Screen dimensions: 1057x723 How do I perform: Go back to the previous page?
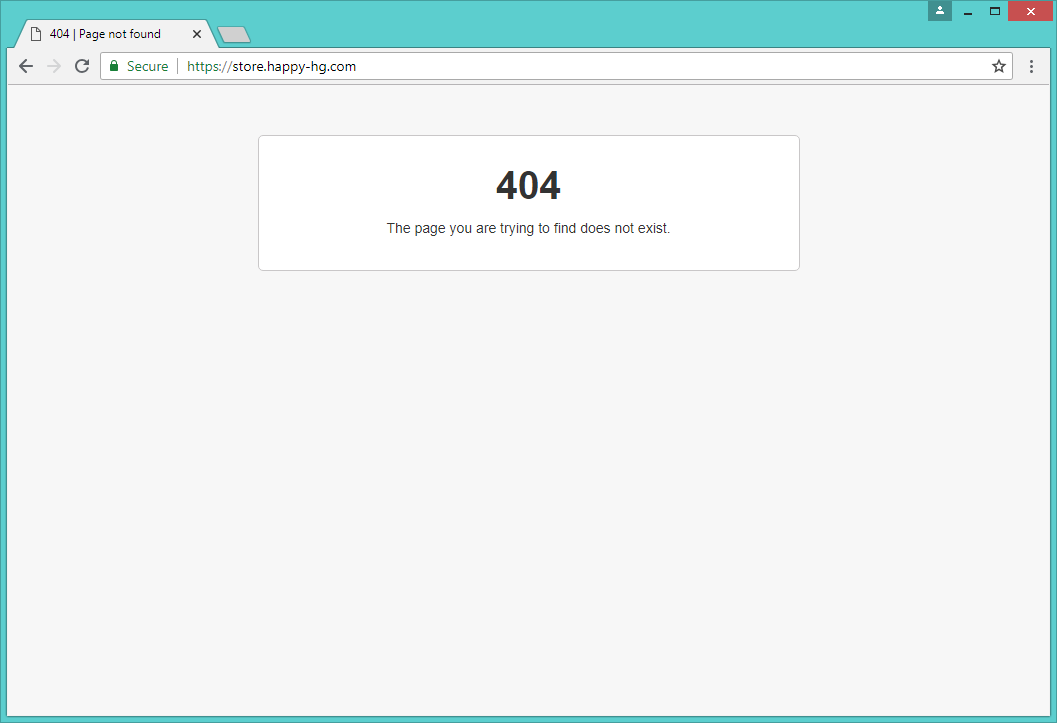pyautogui.click(x=26, y=66)
